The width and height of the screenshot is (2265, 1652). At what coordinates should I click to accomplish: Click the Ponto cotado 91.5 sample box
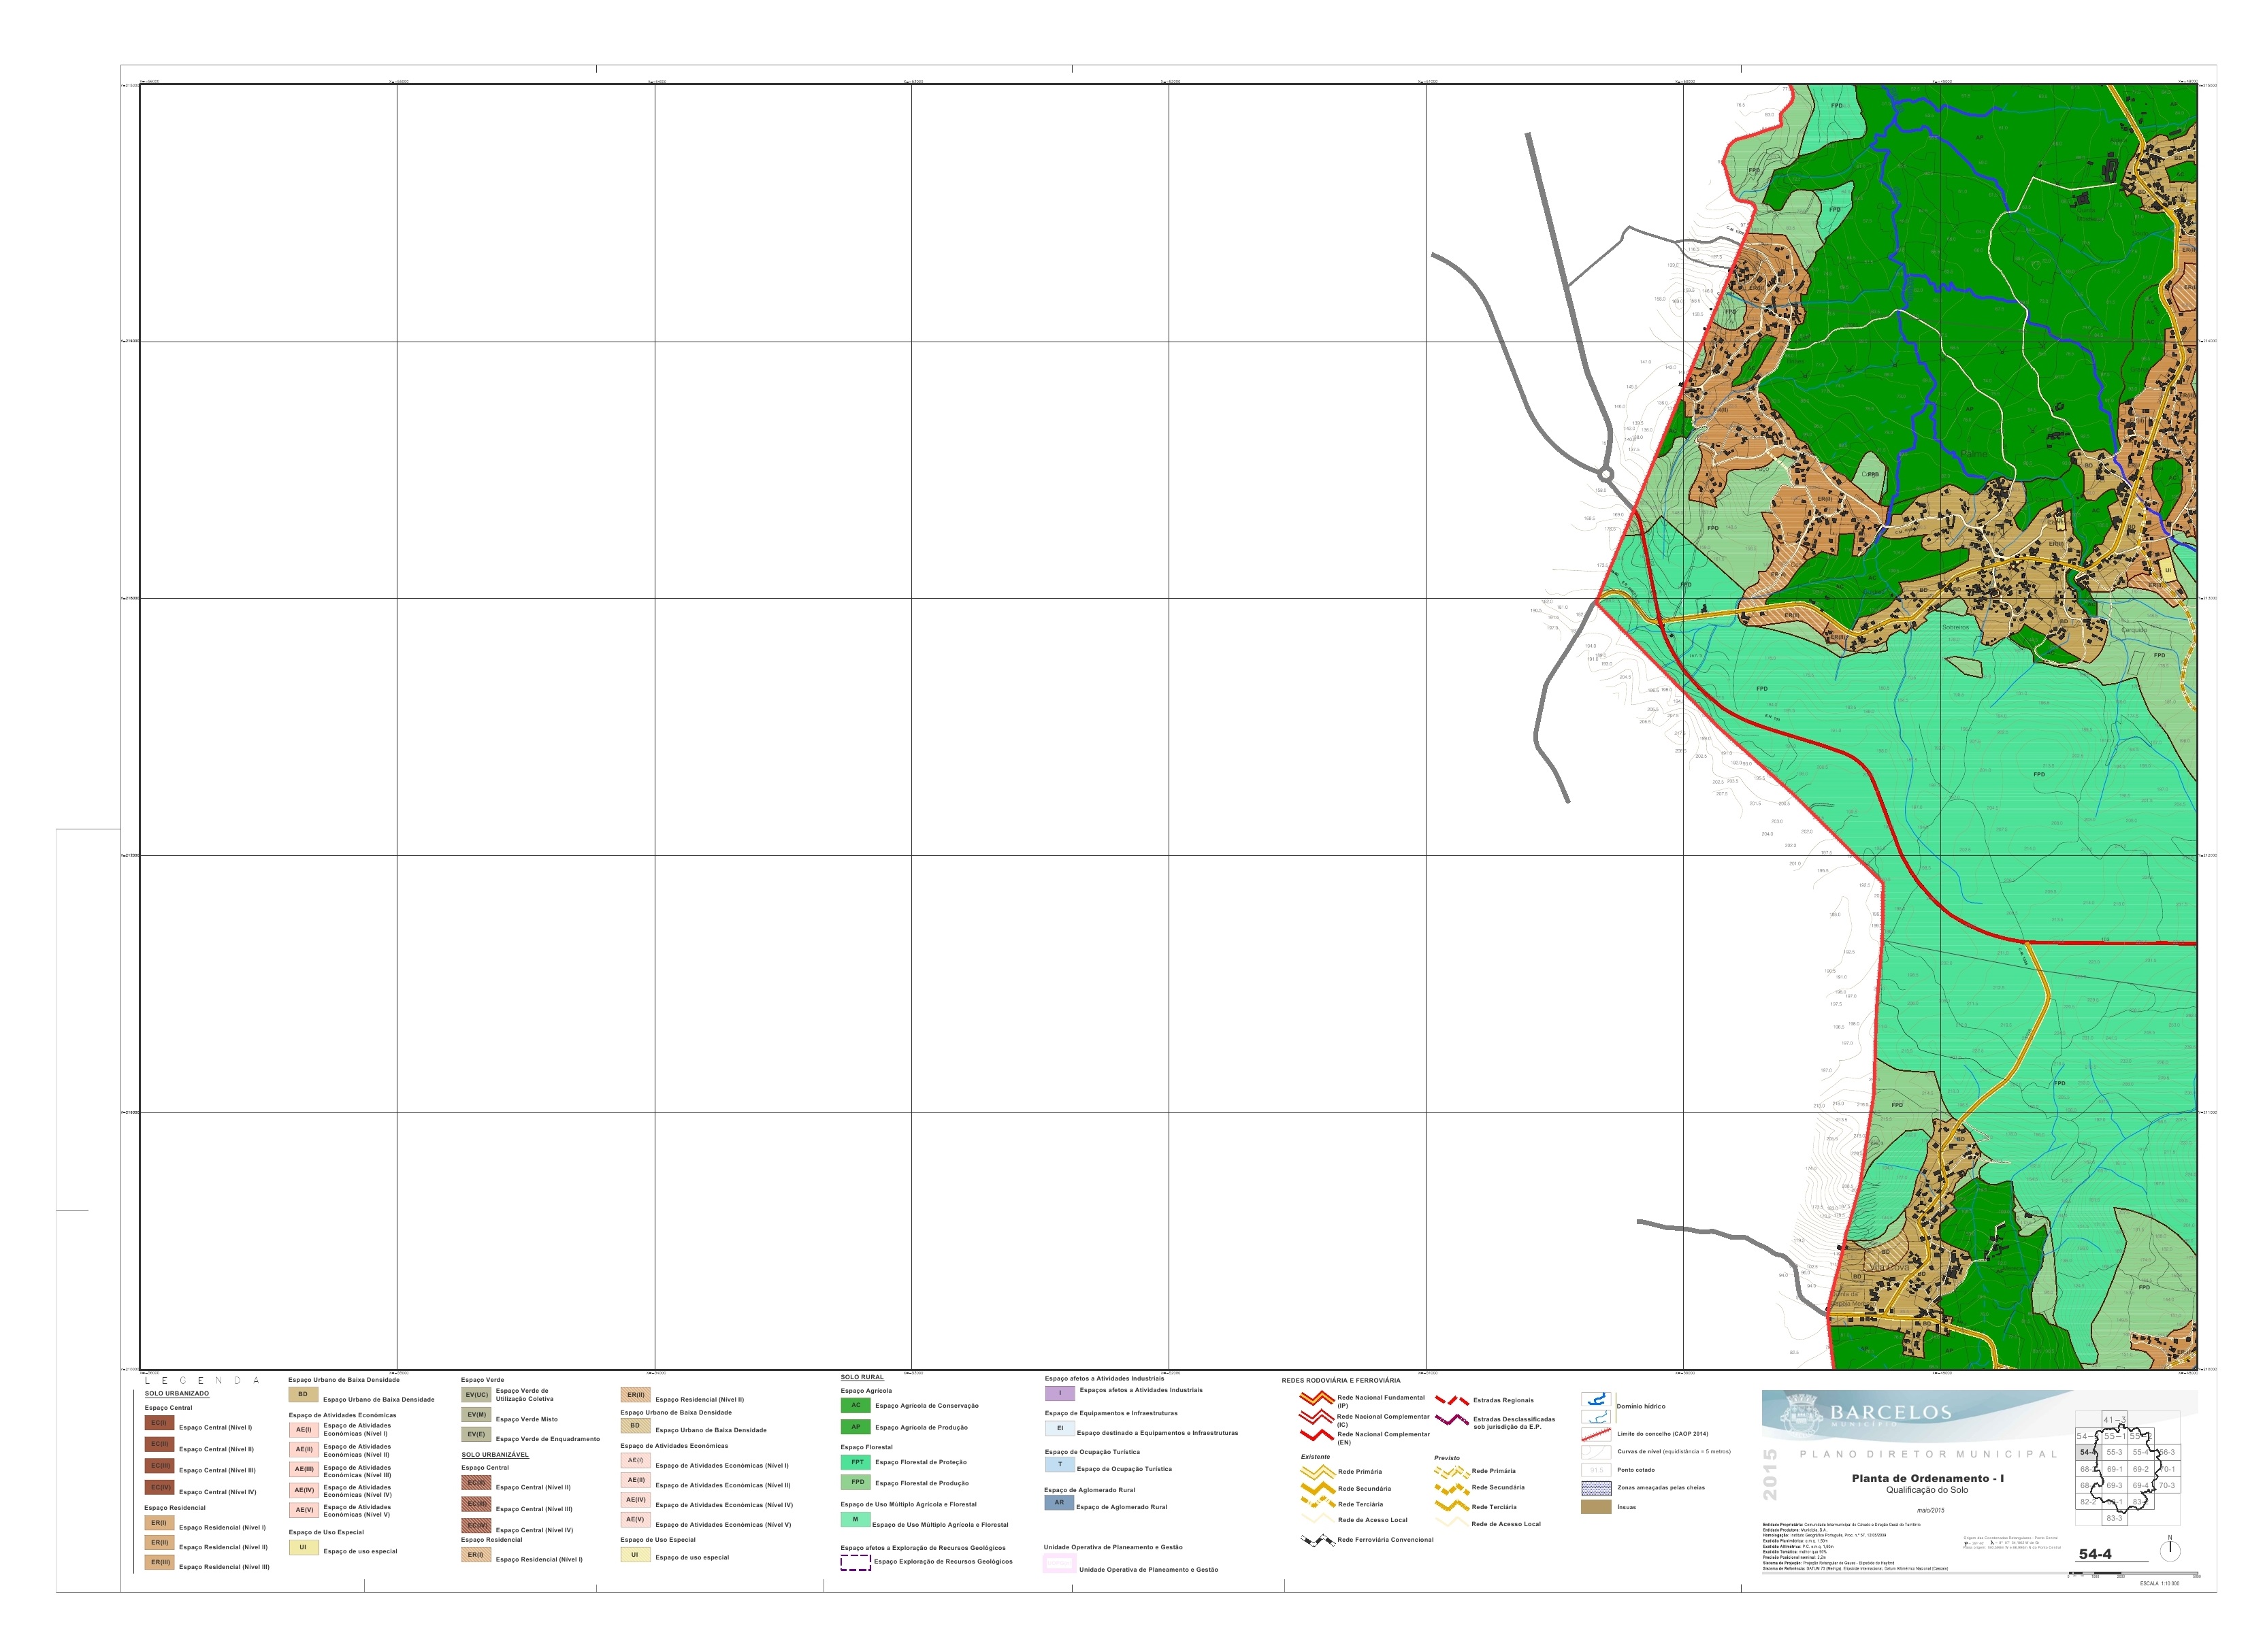pyautogui.click(x=1596, y=1470)
